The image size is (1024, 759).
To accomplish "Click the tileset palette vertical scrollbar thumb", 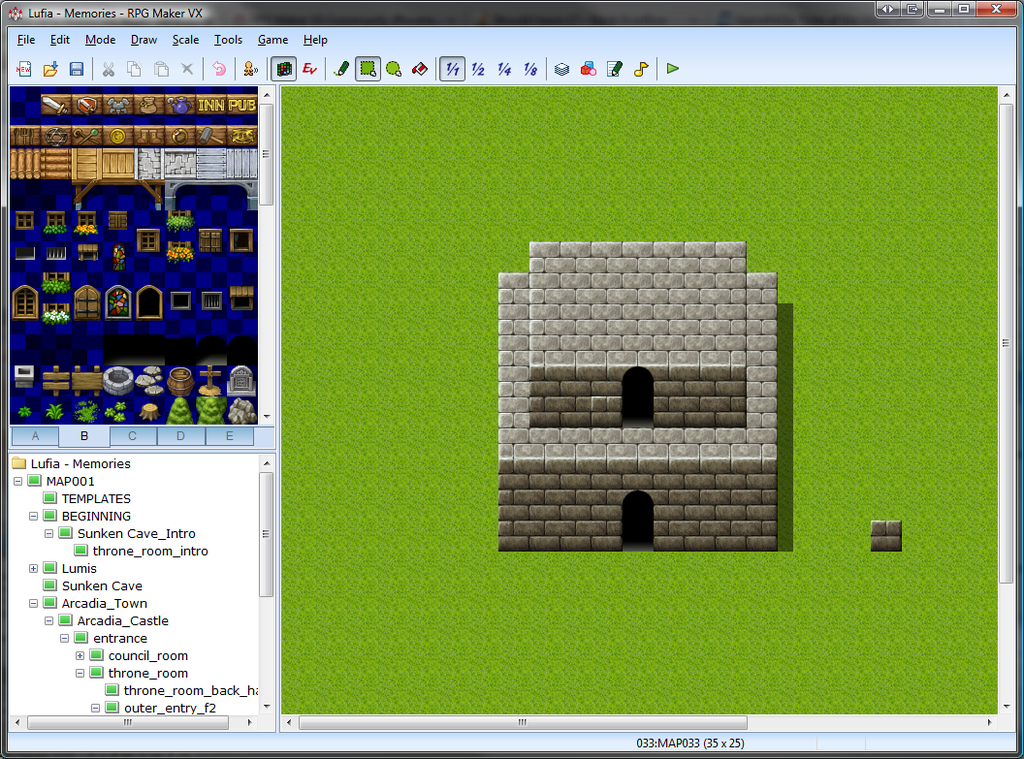I will pos(266,155).
